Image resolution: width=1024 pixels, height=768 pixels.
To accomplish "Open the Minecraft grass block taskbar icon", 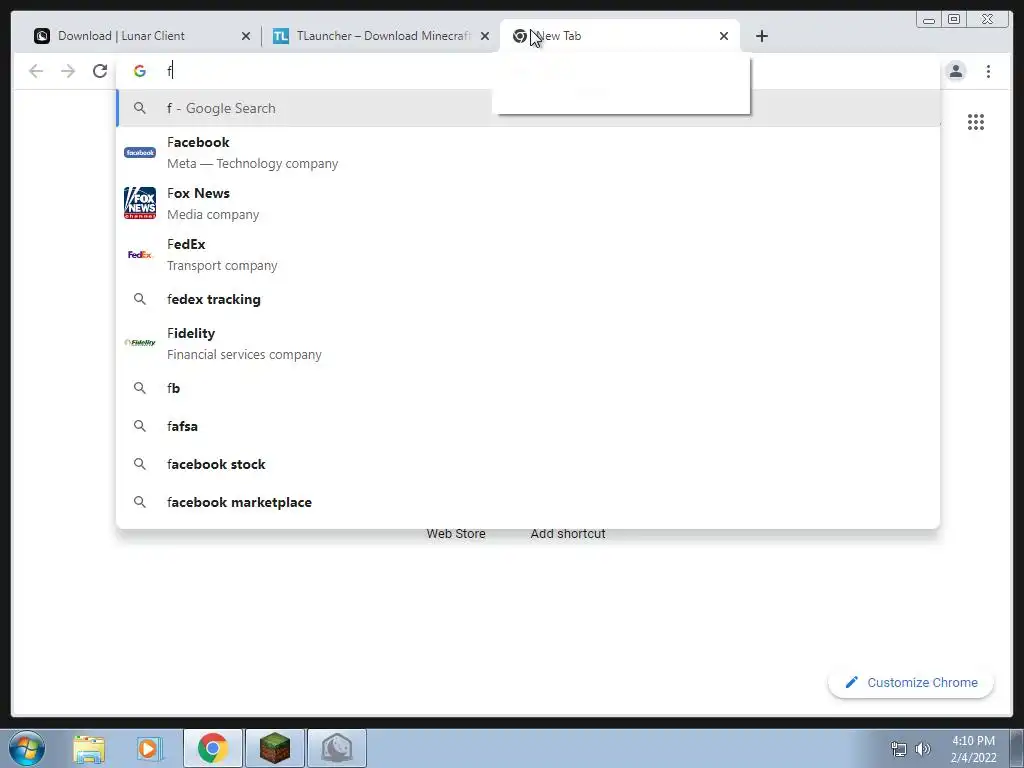I will (x=274, y=748).
